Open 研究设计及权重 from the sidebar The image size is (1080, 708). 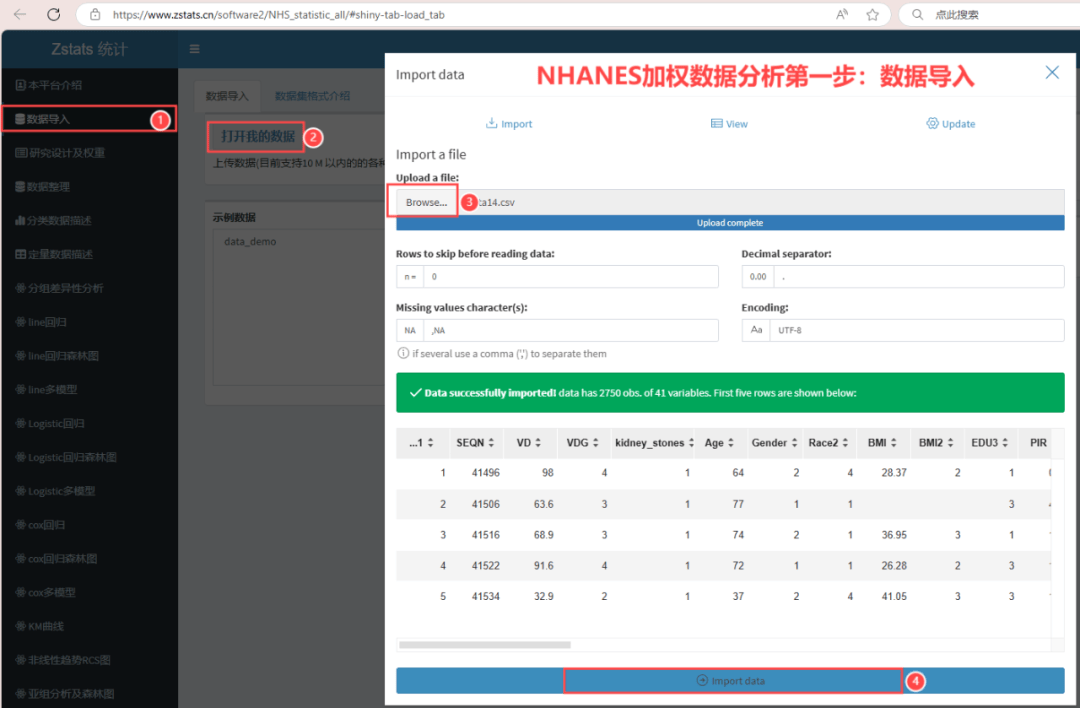64,151
